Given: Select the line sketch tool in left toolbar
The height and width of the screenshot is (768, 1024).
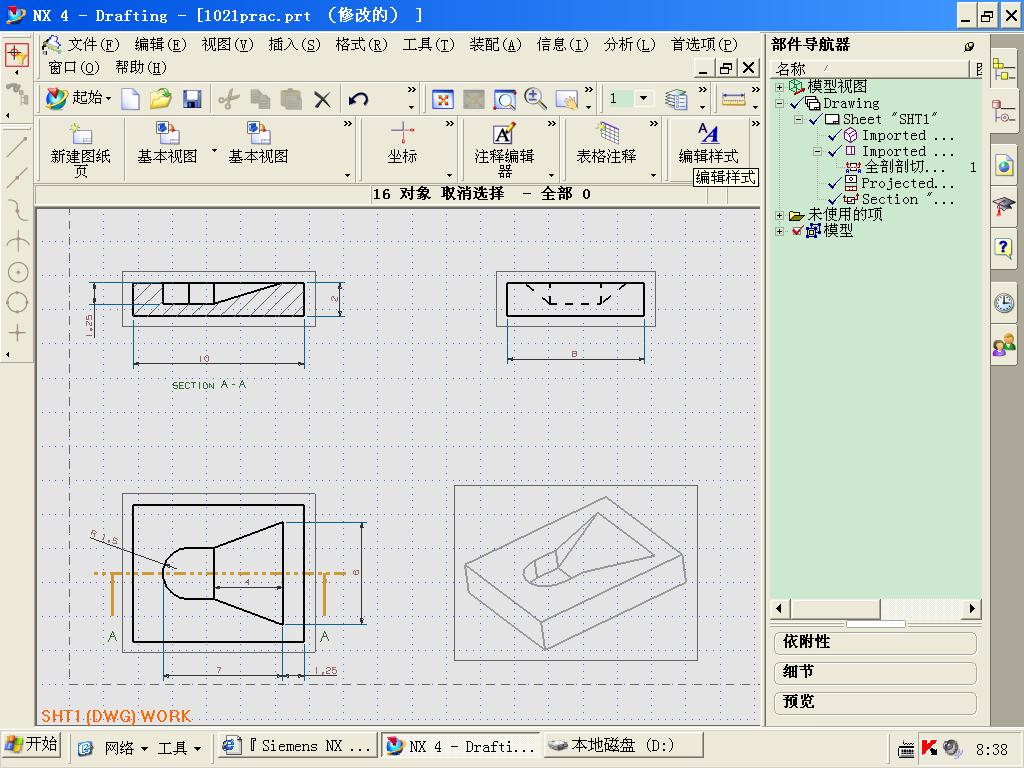Looking at the screenshot, I should [17, 147].
